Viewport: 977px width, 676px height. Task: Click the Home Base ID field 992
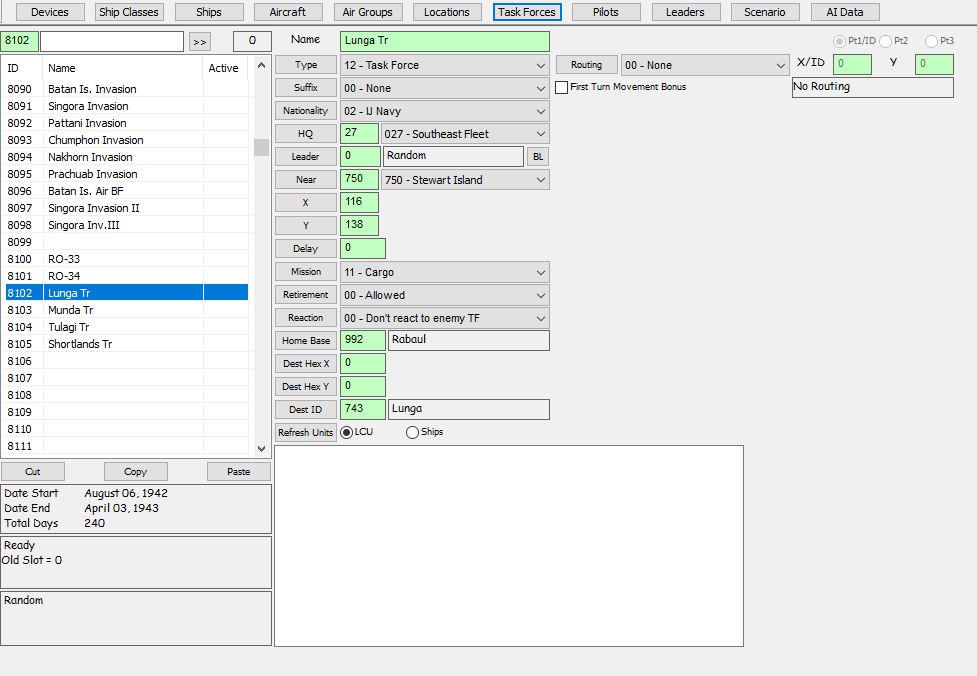(363, 340)
